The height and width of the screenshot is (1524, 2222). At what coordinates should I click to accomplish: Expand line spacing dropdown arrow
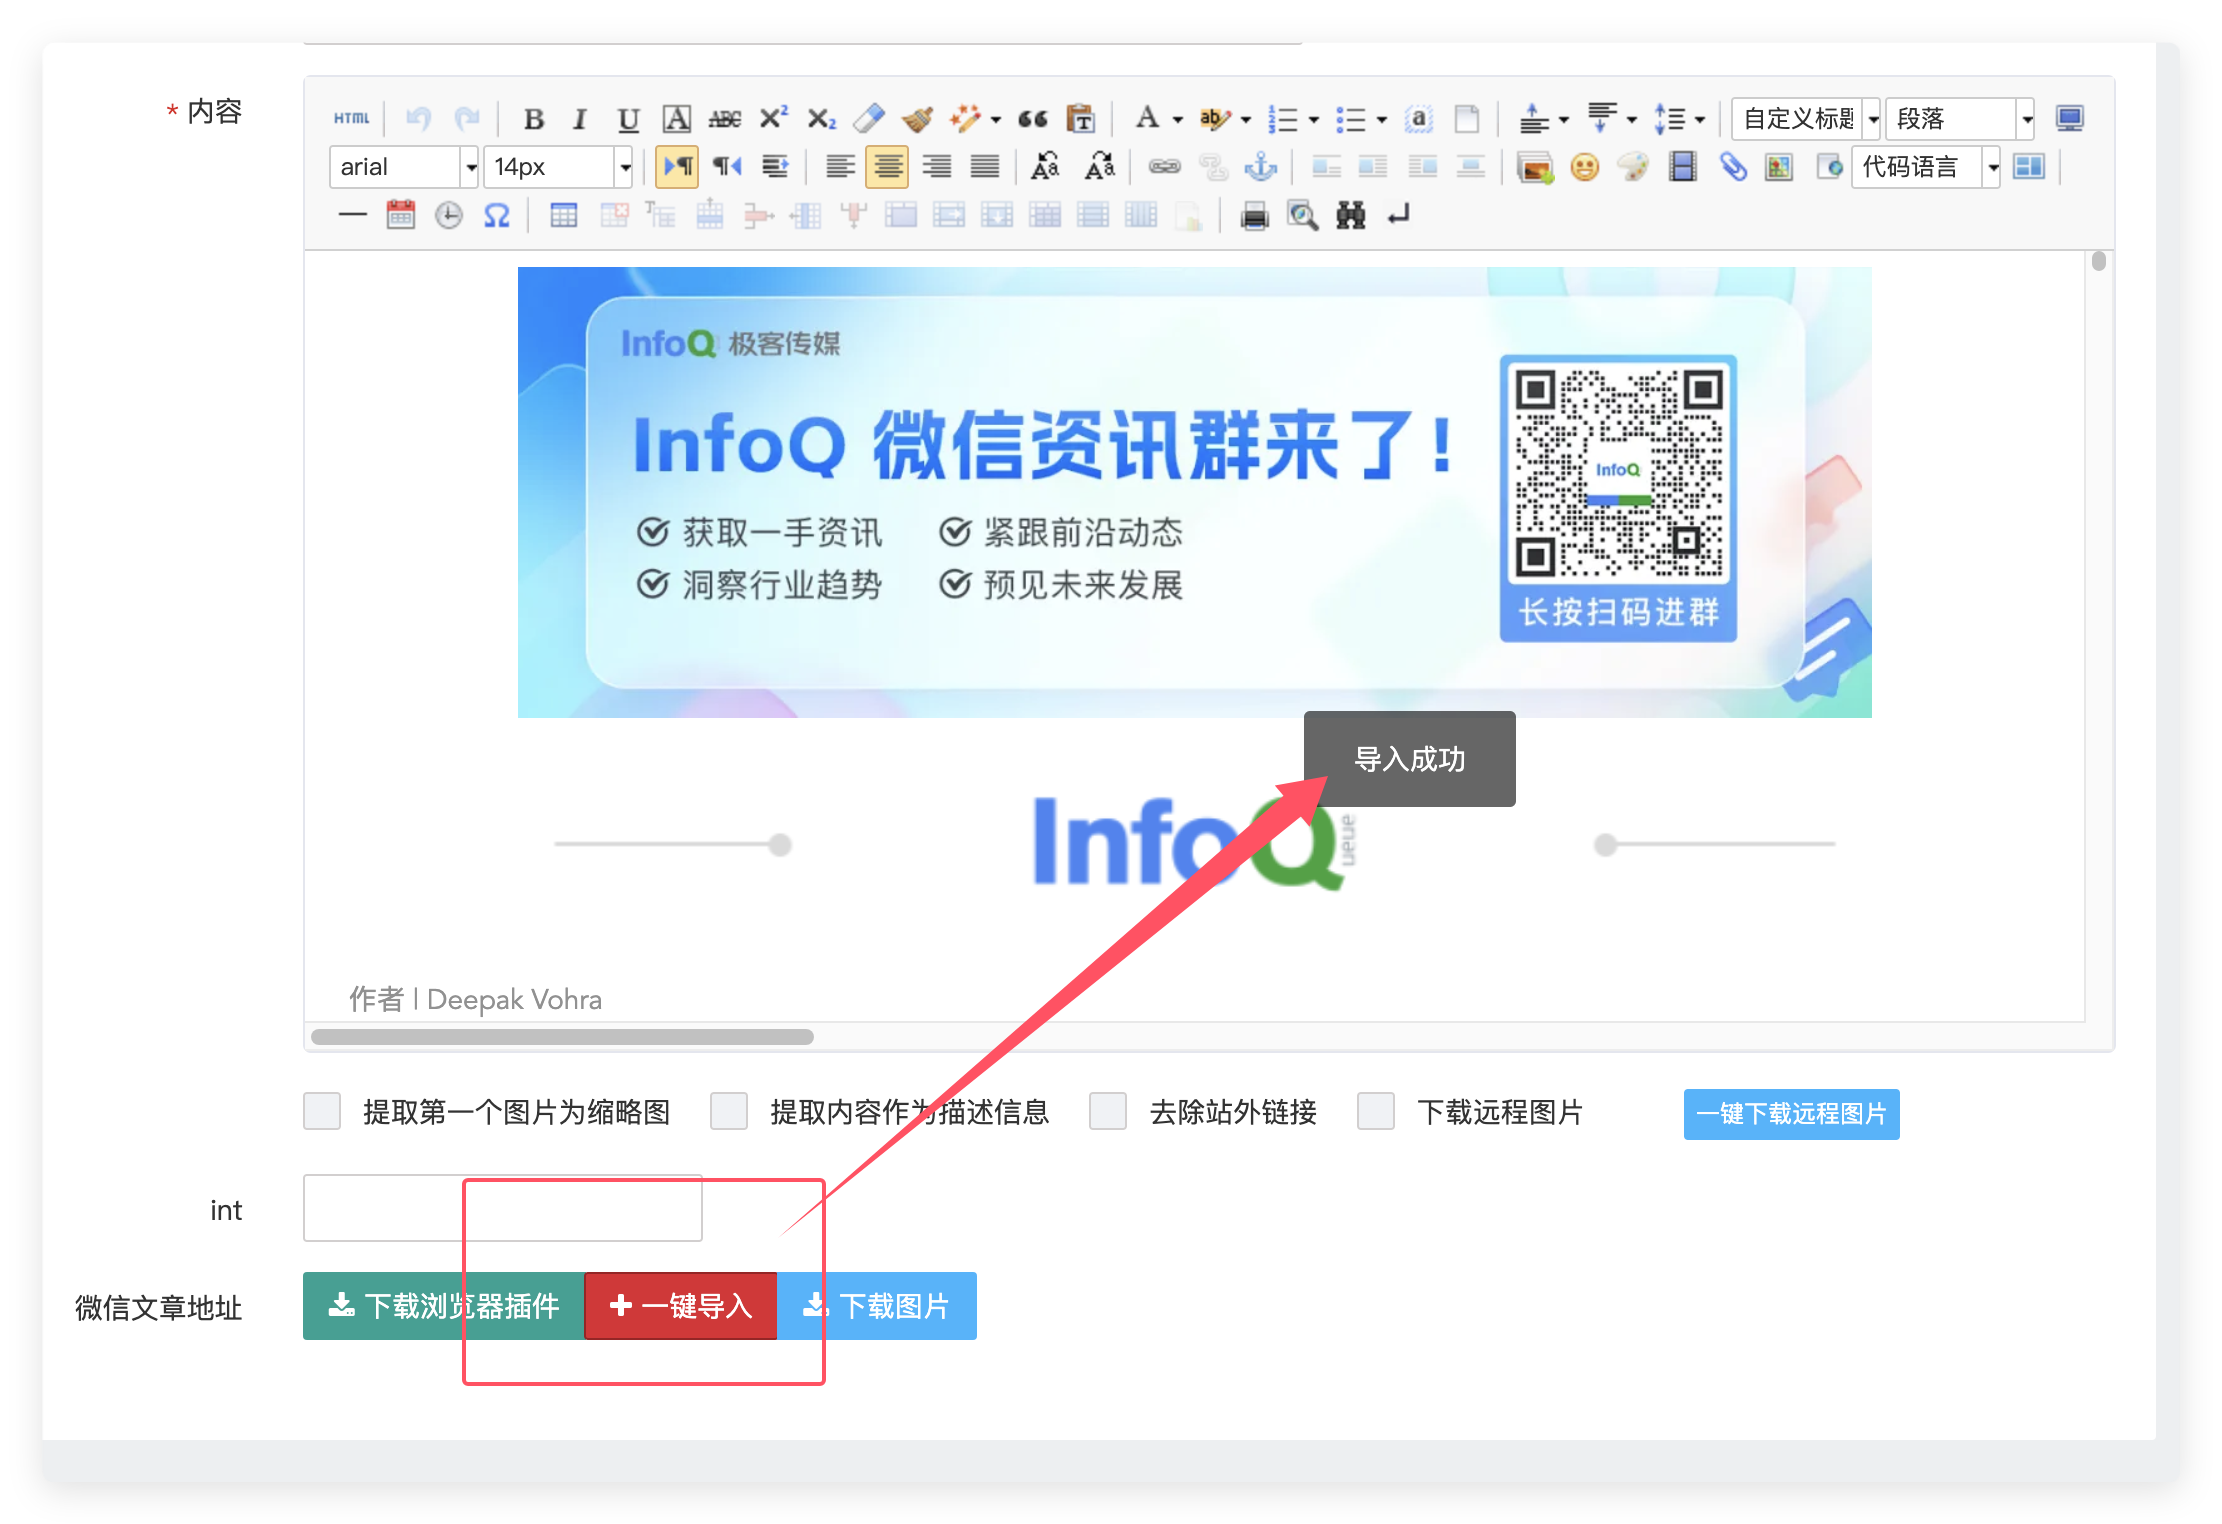pos(1700,120)
